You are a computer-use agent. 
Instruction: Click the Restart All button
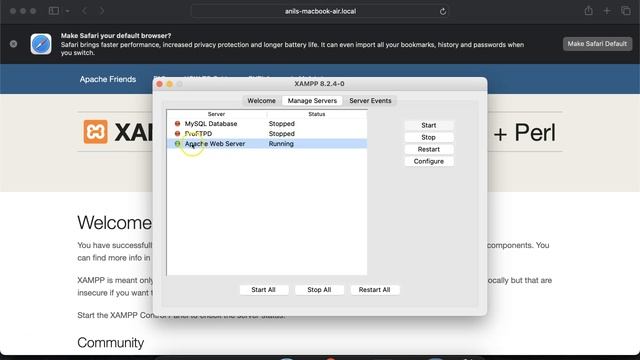pyautogui.click(x=374, y=290)
